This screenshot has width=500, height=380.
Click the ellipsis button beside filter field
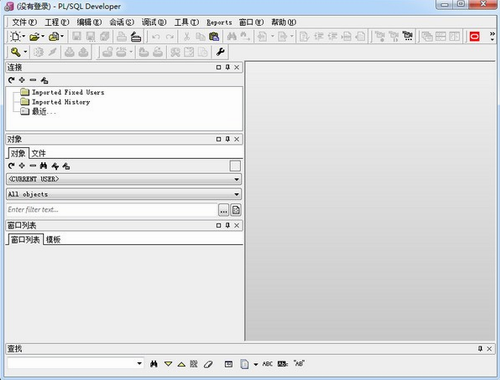[223, 210]
